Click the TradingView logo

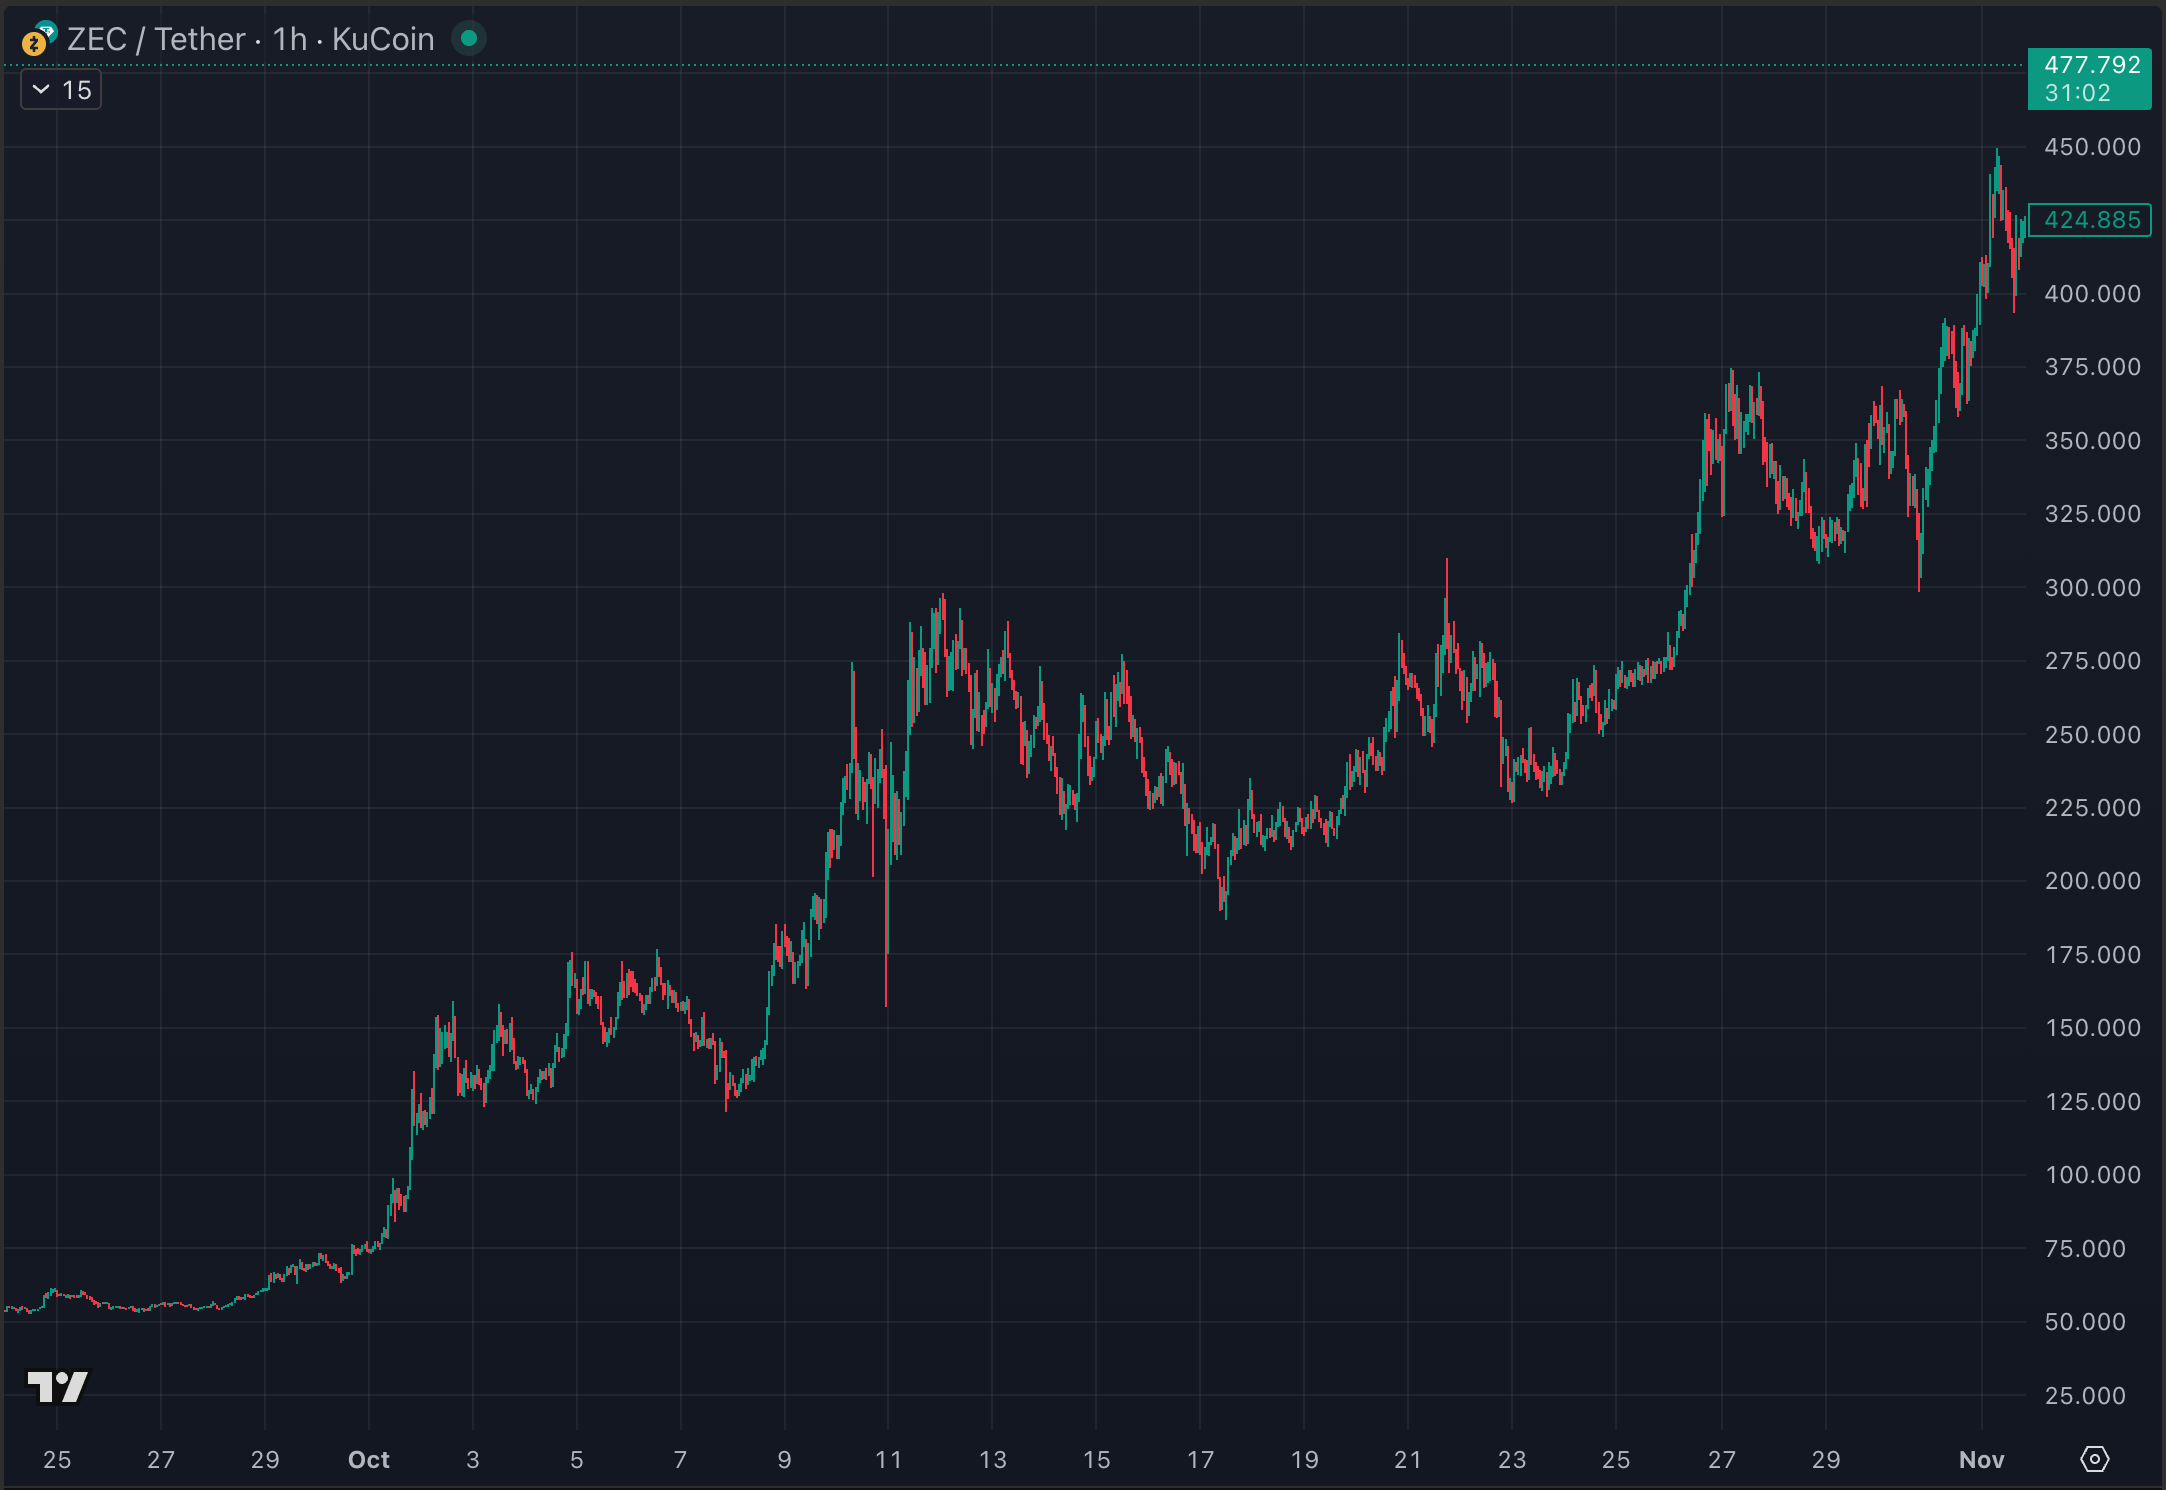(x=57, y=1386)
